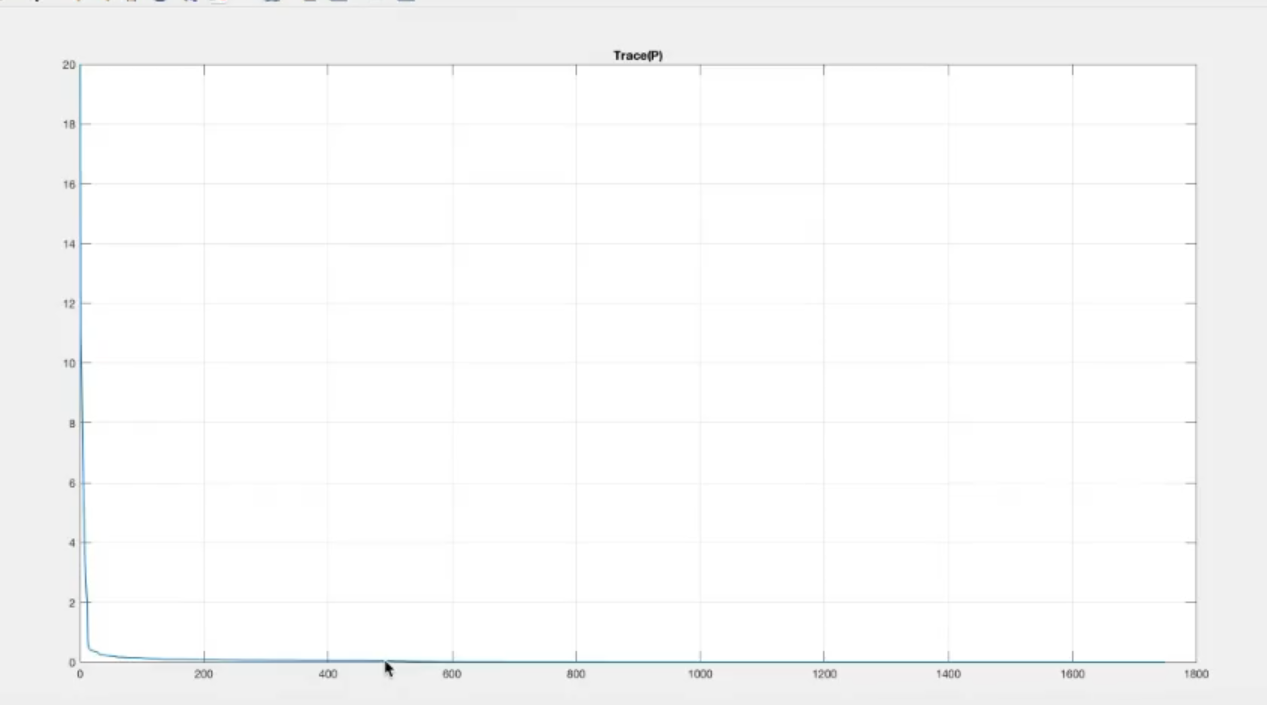Select the y-axis tick label 12
This screenshot has width=1267, height=705.
point(69,304)
